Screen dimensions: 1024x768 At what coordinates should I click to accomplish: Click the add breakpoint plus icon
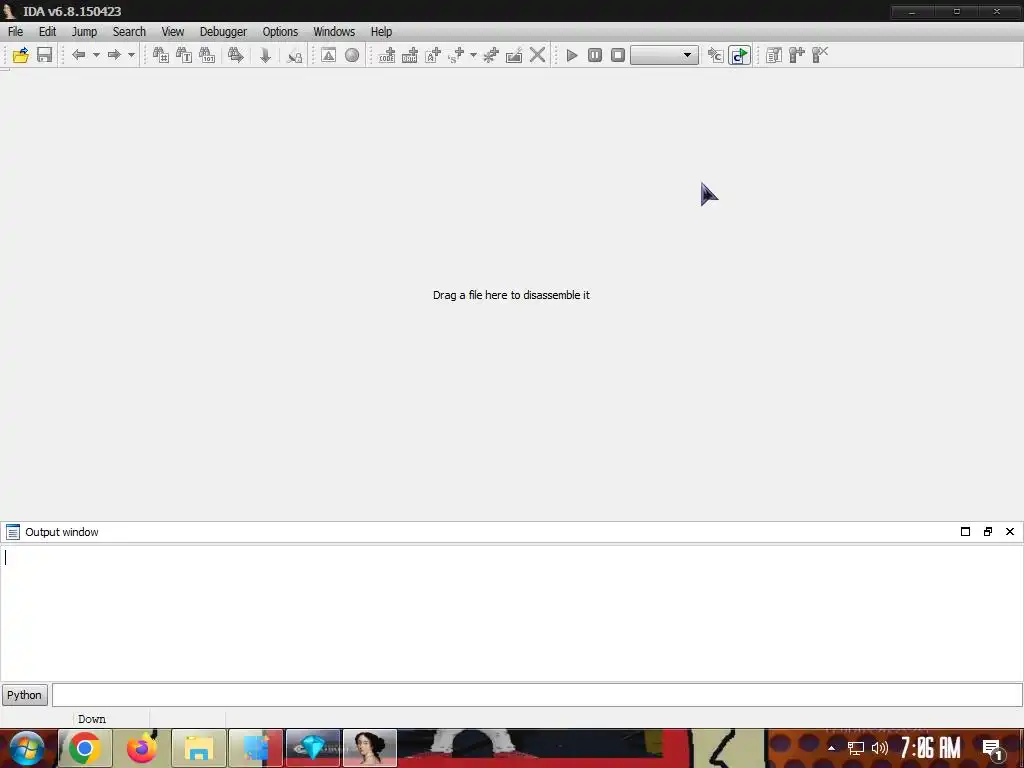[x=797, y=56]
